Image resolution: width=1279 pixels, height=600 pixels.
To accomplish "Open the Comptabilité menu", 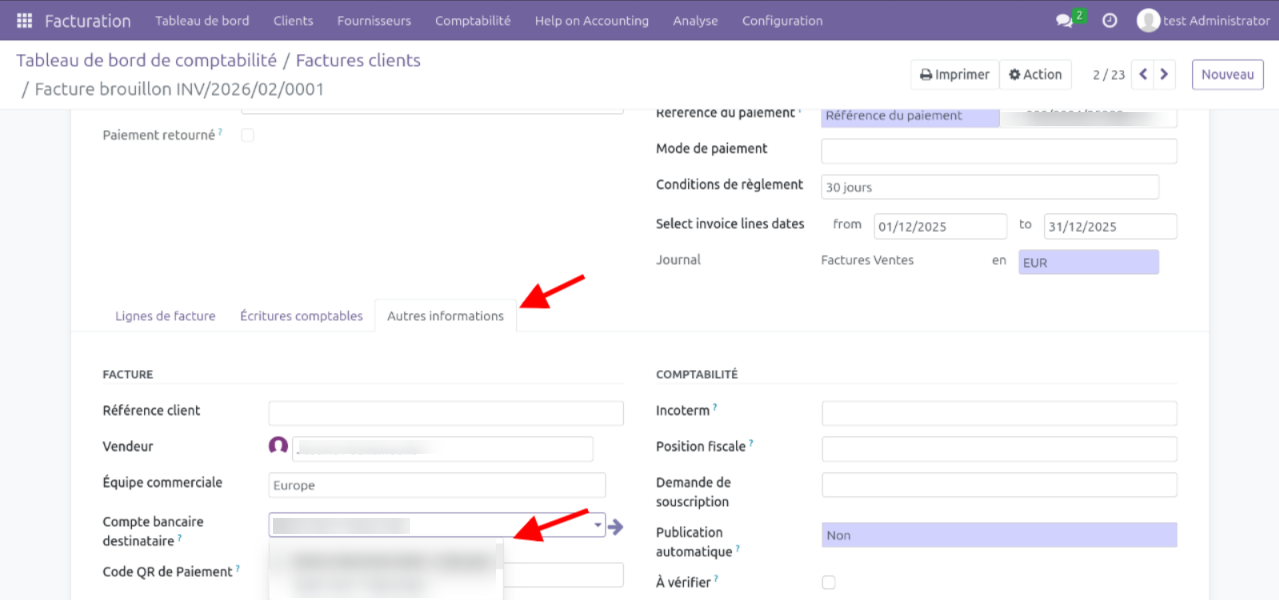I will point(472,20).
